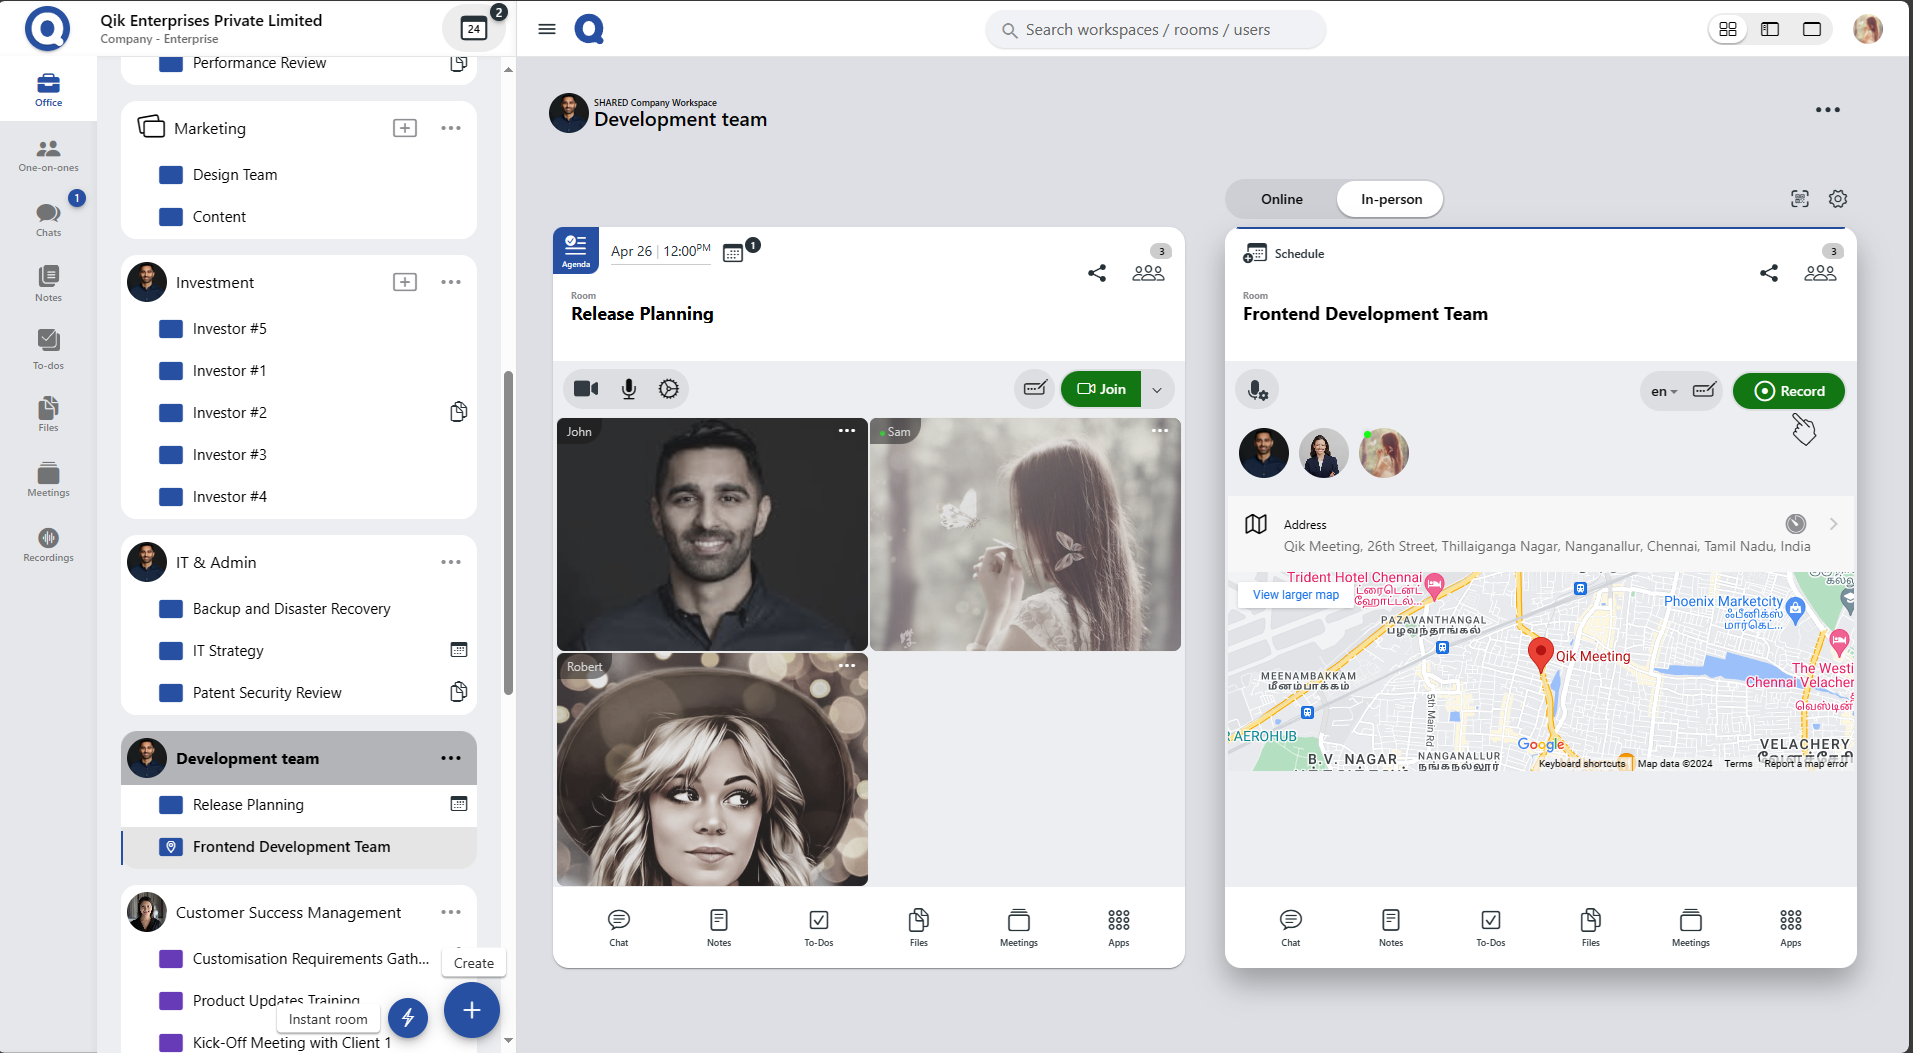Open the QR scan icon above the Schedule card
This screenshot has height=1053, width=1913.
tap(1799, 199)
